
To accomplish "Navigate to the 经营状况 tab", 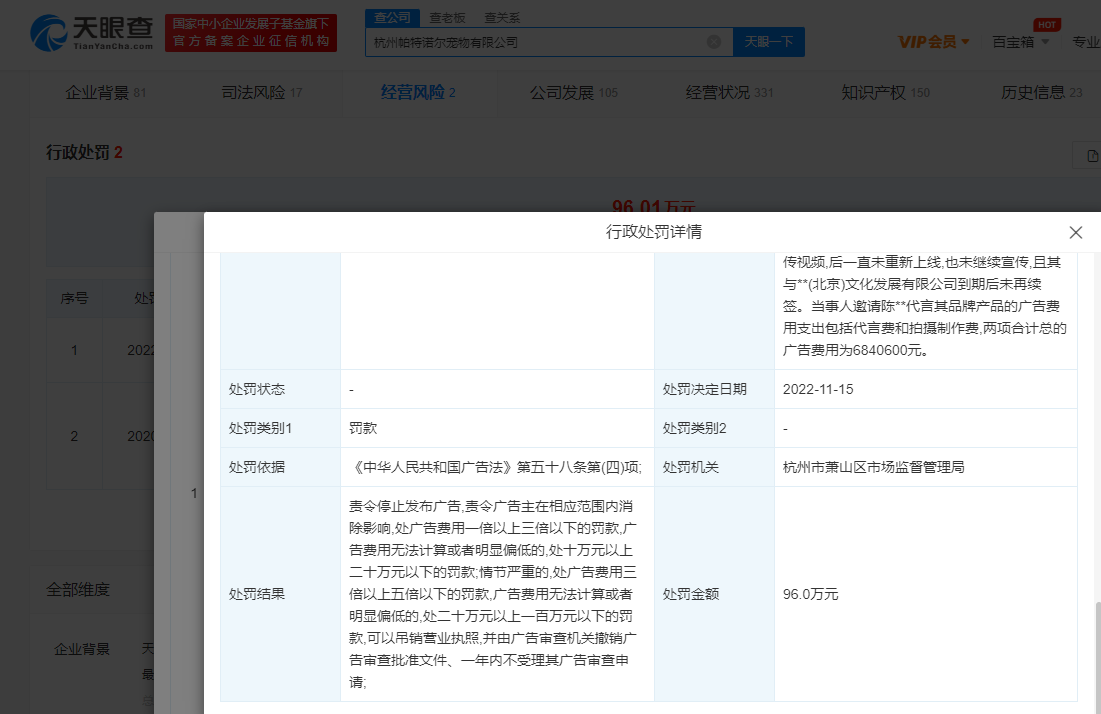I will click(729, 93).
